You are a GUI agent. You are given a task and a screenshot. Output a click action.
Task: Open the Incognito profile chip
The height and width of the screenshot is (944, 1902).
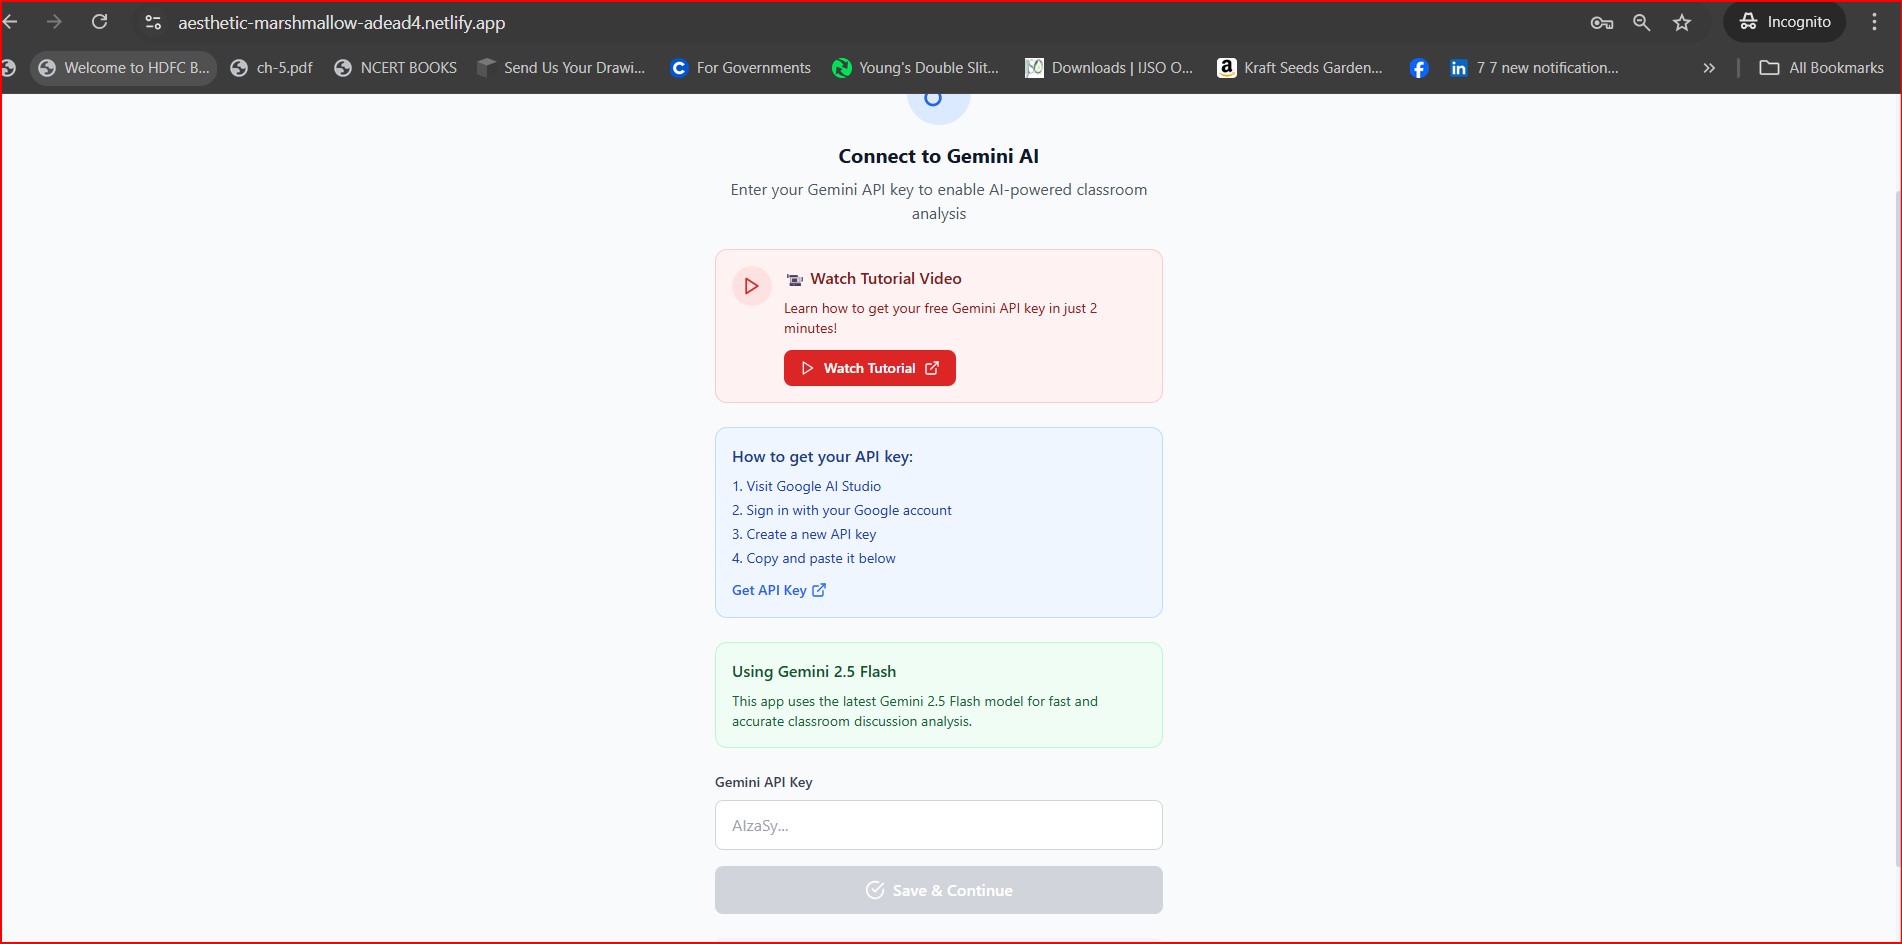pyautogui.click(x=1785, y=22)
